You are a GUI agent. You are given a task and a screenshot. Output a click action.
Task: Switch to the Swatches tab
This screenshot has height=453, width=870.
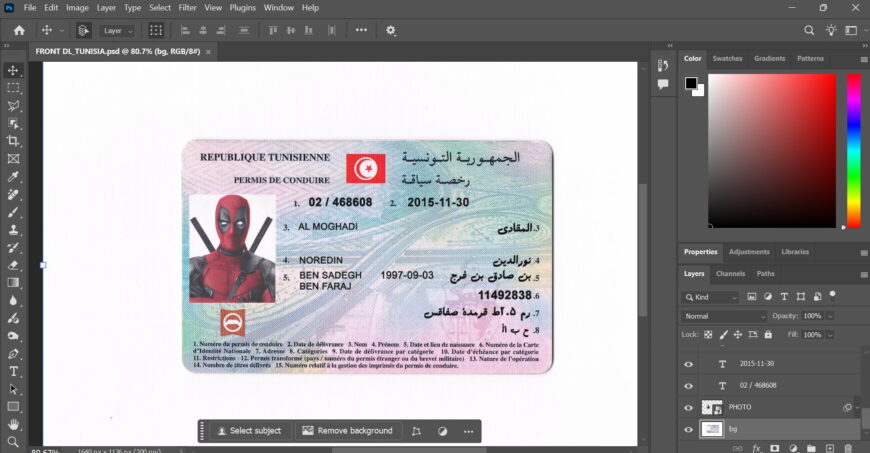coord(727,58)
